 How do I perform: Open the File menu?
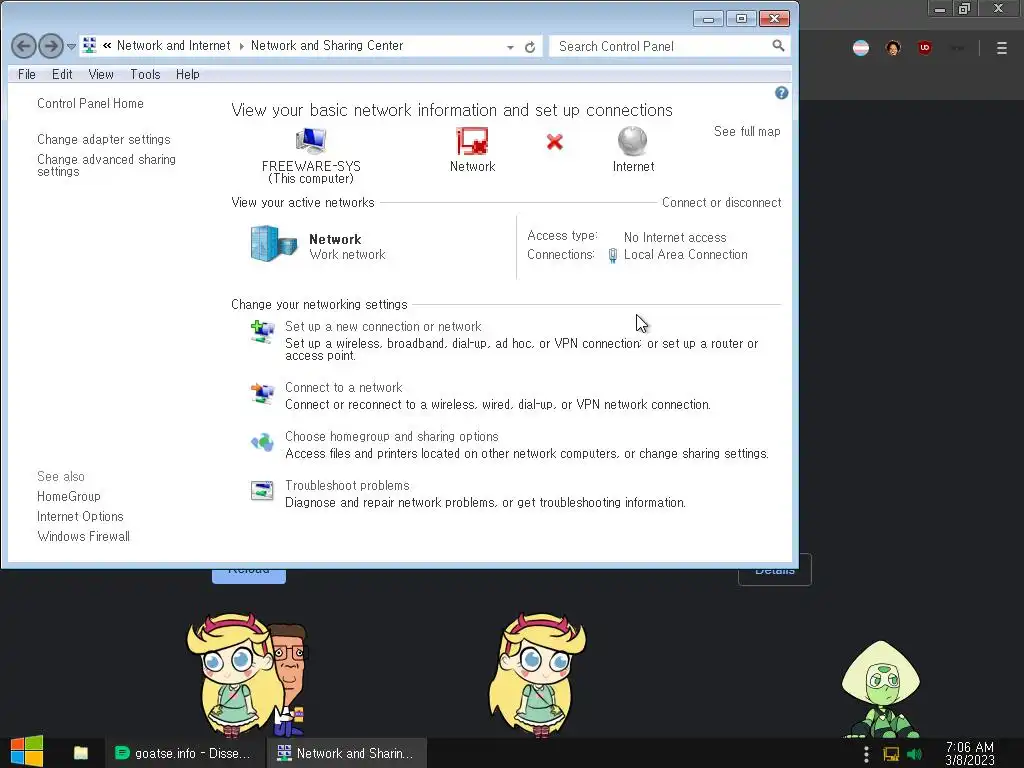[27, 74]
